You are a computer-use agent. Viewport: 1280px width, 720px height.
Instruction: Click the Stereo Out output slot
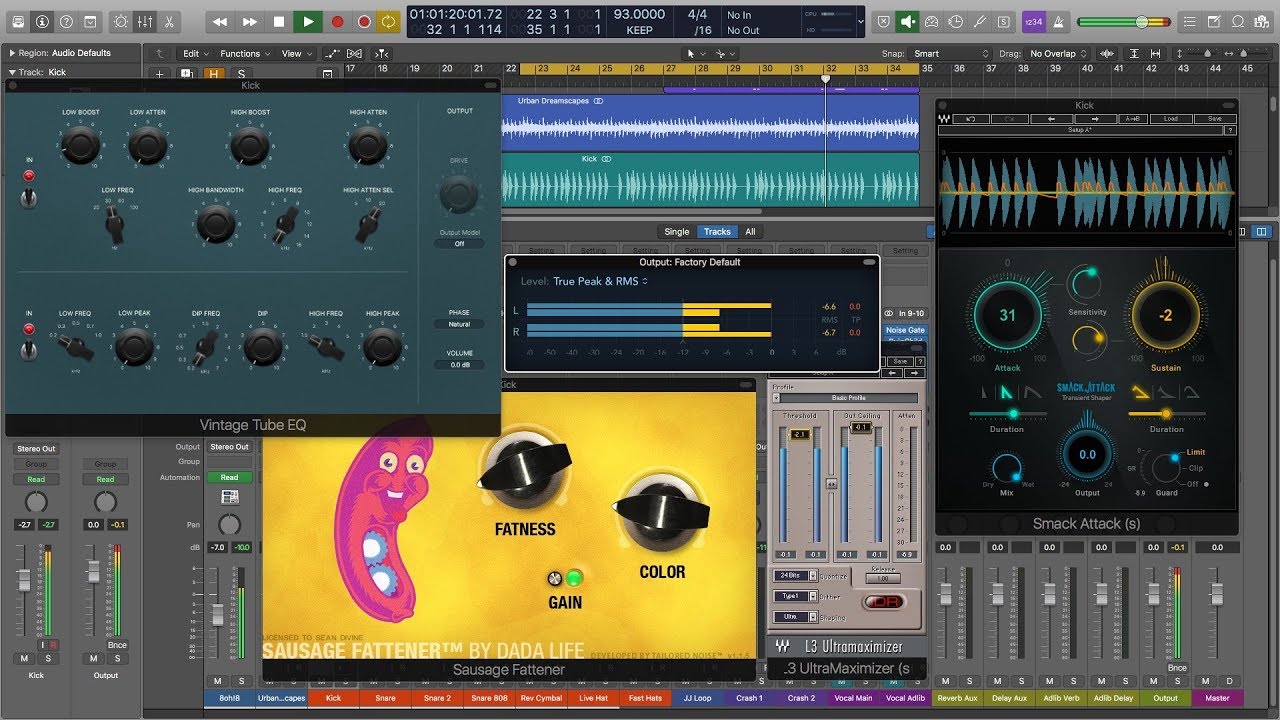pos(36,449)
